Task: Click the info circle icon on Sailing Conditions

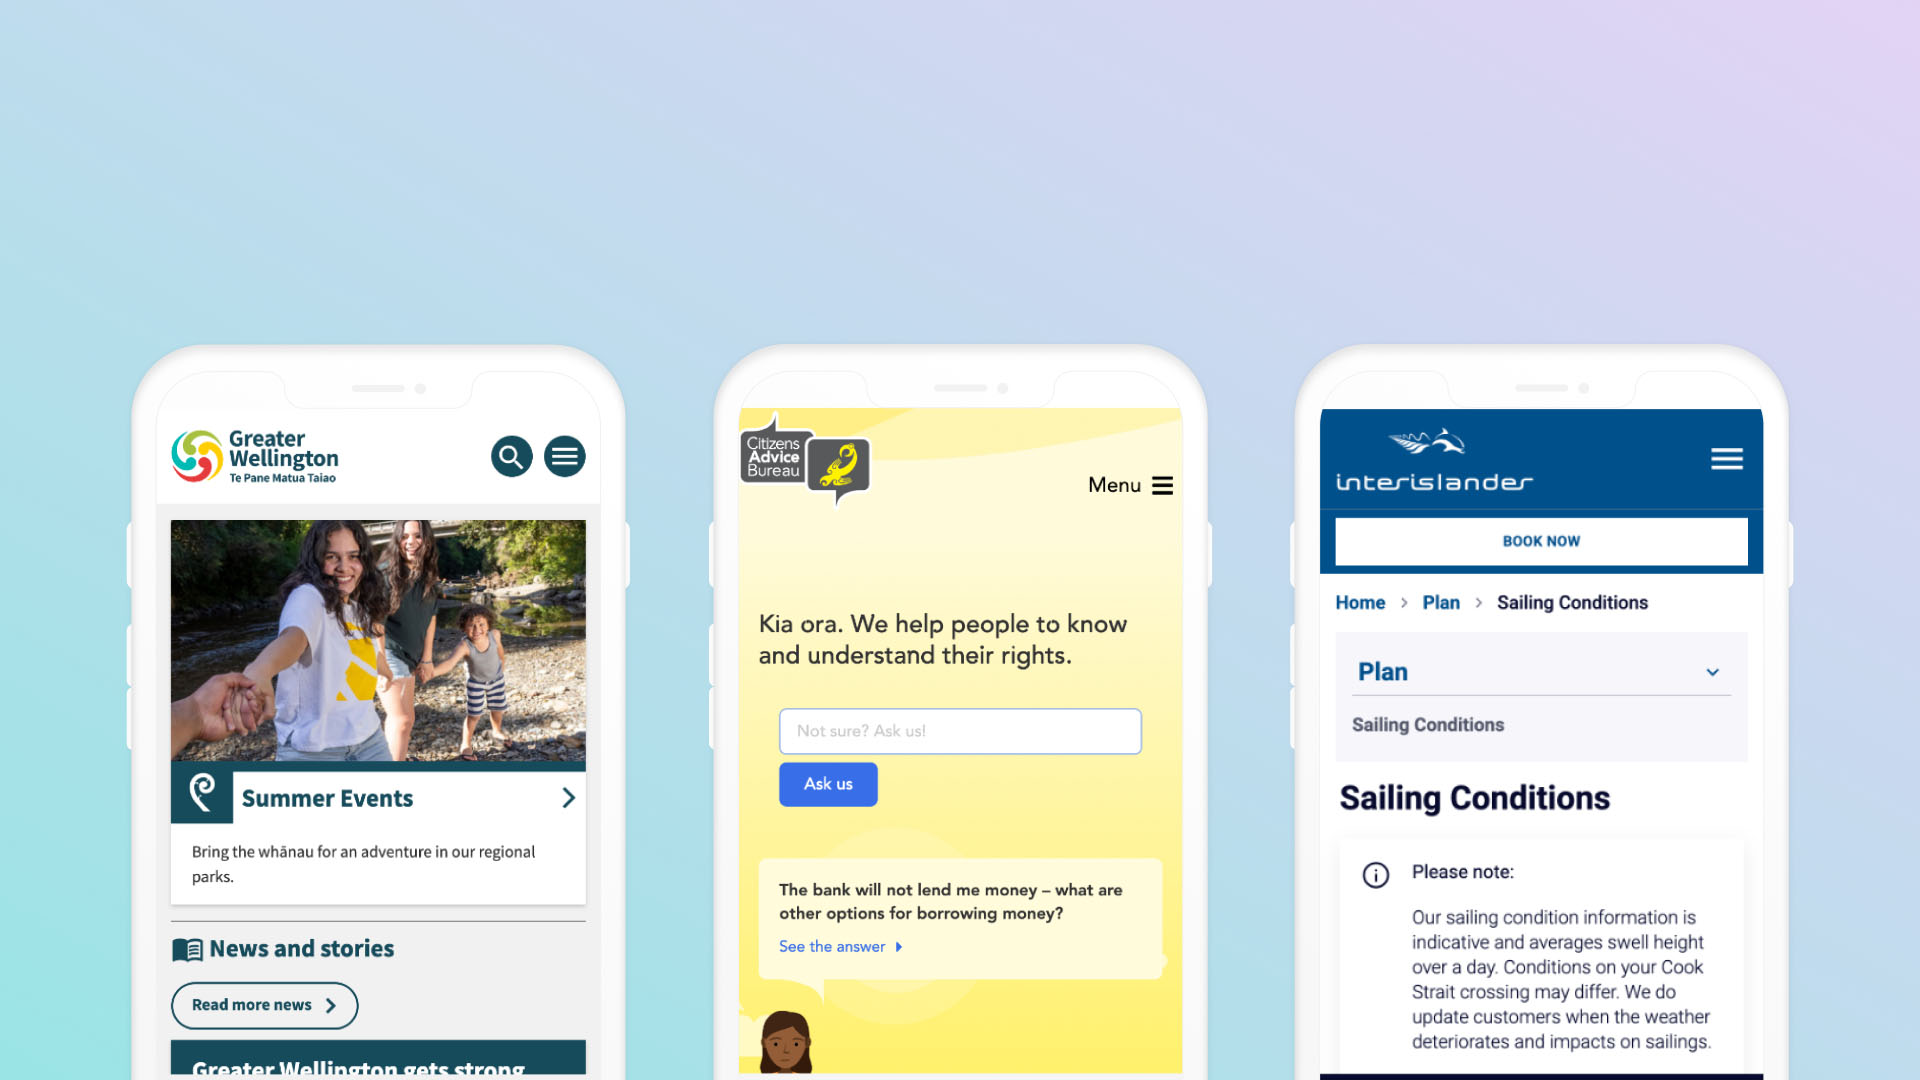Action: (1375, 872)
